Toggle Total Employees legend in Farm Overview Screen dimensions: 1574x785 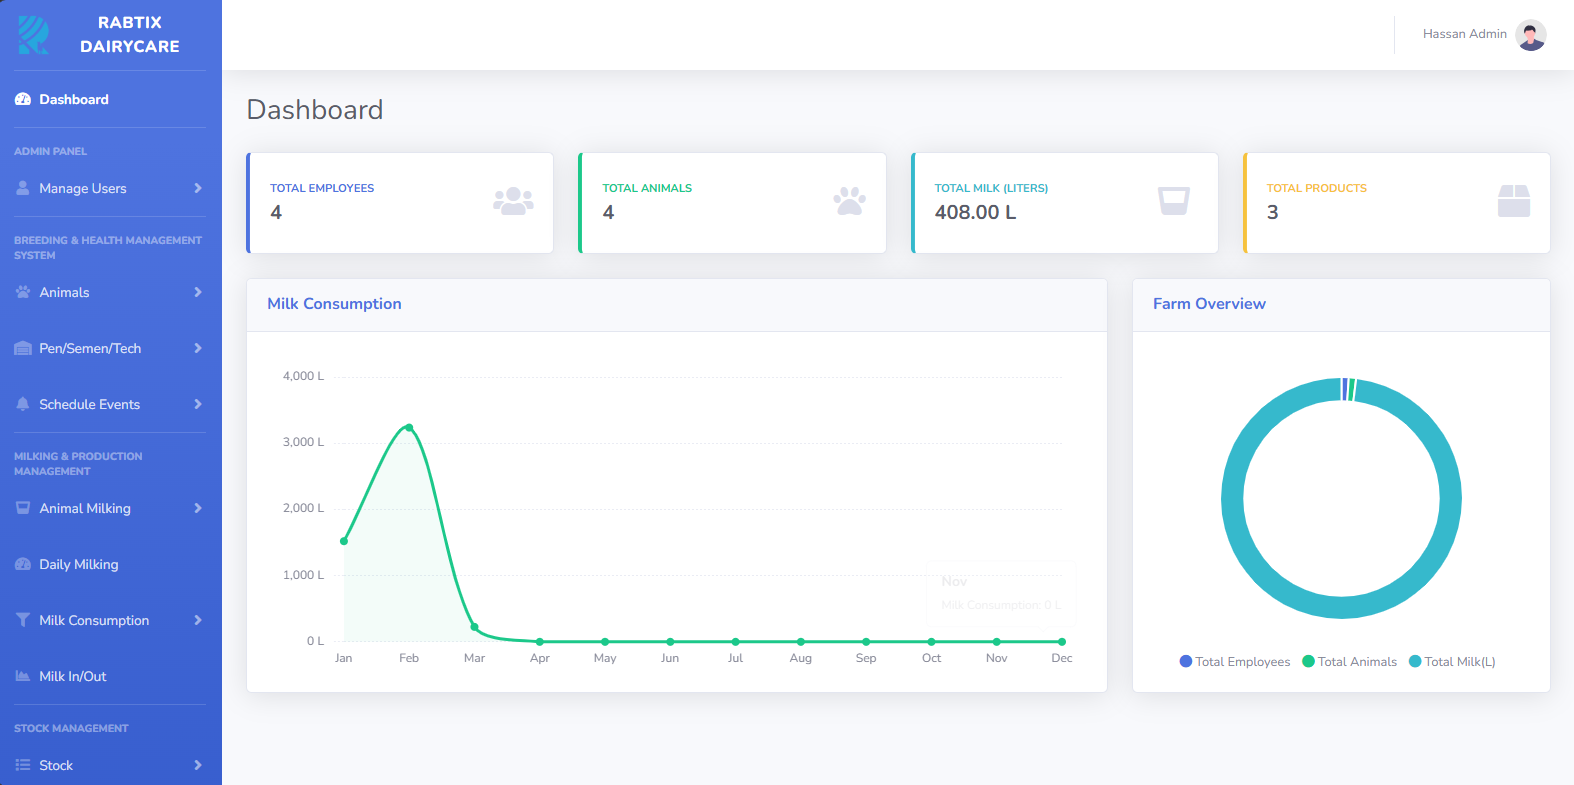point(1235,662)
